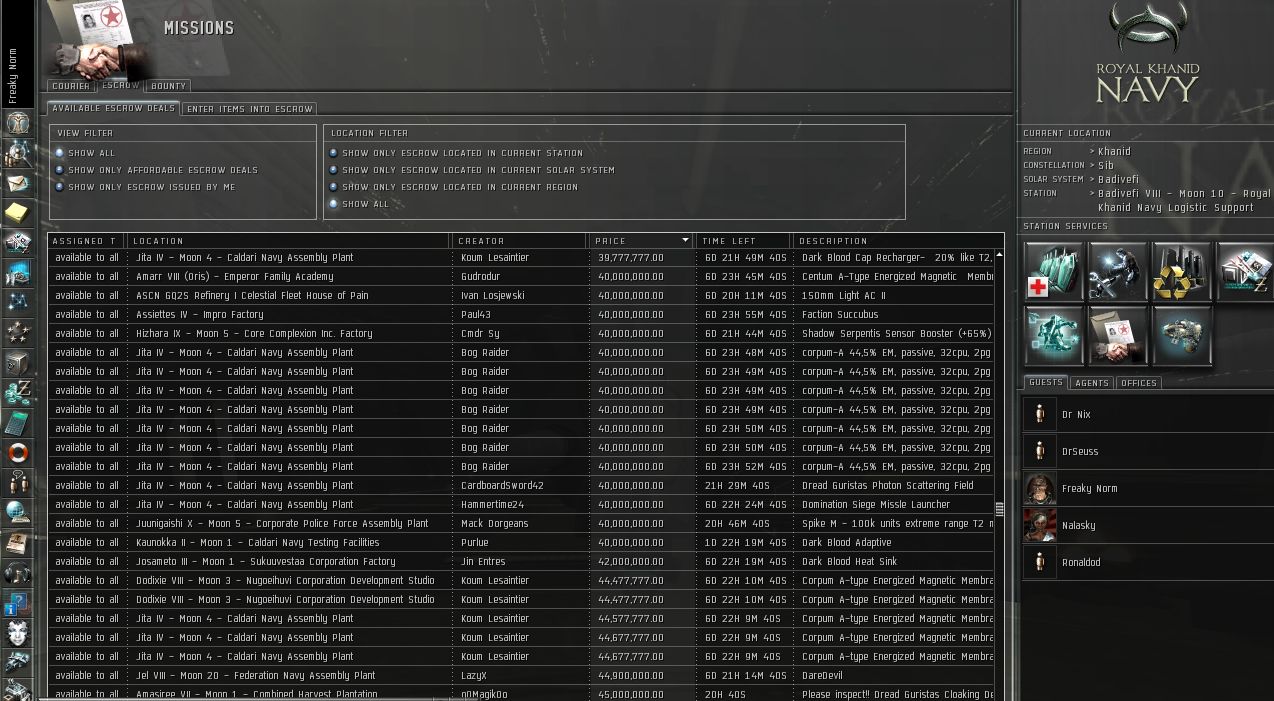Open the Reprocessing Plant recycle icon
The height and width of the screenshot is (701, 1274).
(1182, 271)
